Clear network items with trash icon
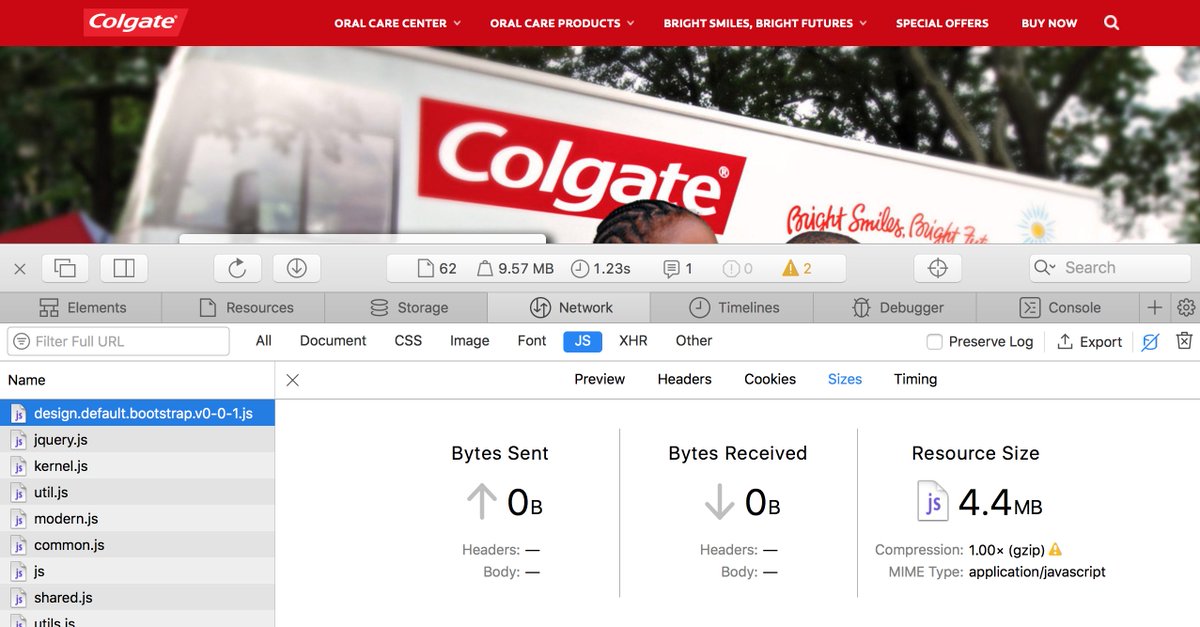The width and height of the screenshot is (1200, 627). tap(1184, 341)
